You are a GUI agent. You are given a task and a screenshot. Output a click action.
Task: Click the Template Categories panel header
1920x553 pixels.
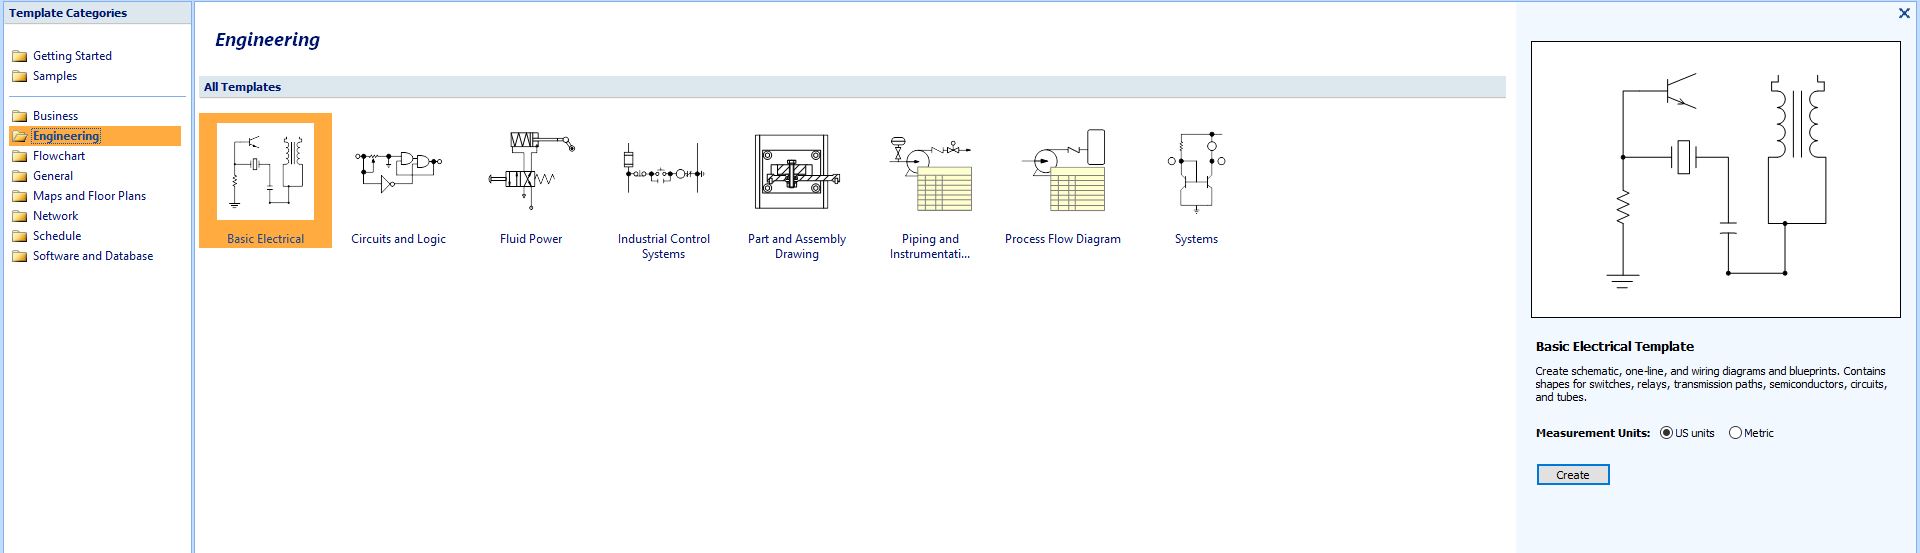point(97,13)
